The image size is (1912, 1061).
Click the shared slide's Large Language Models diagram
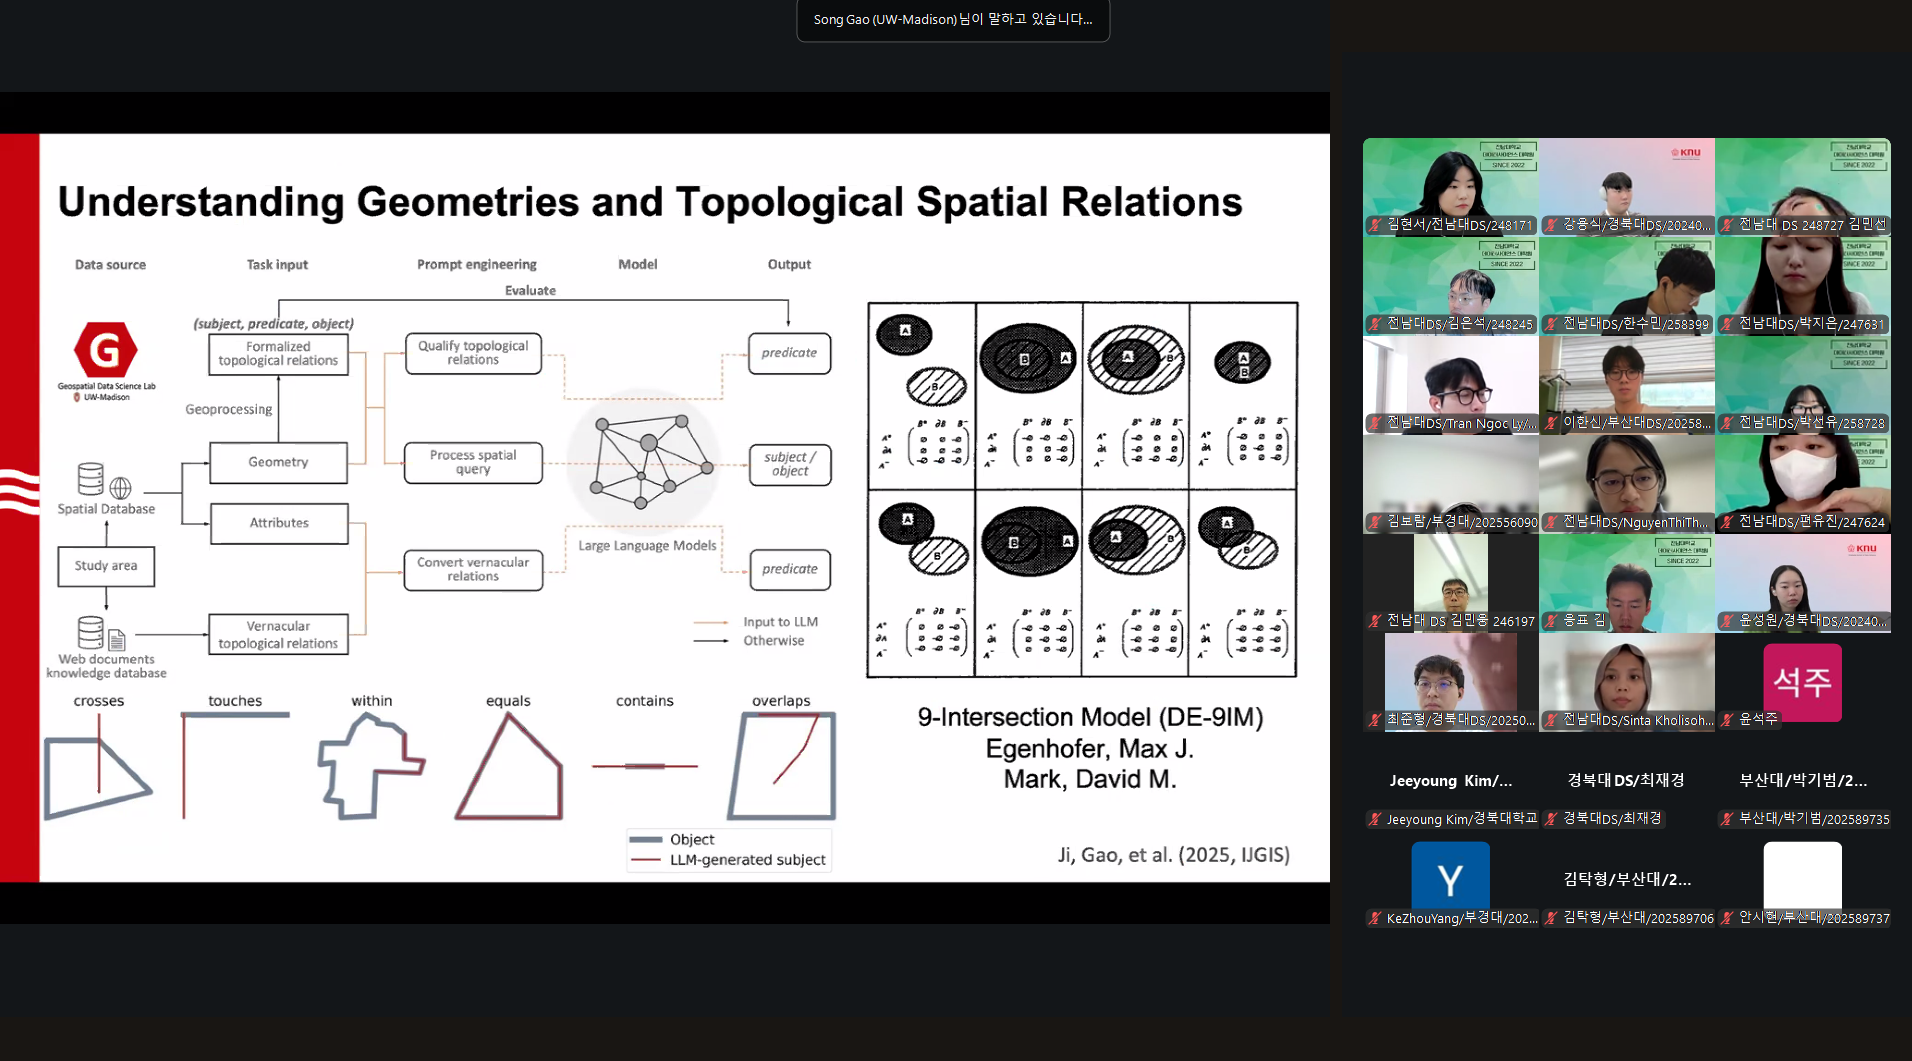[646, 461]
